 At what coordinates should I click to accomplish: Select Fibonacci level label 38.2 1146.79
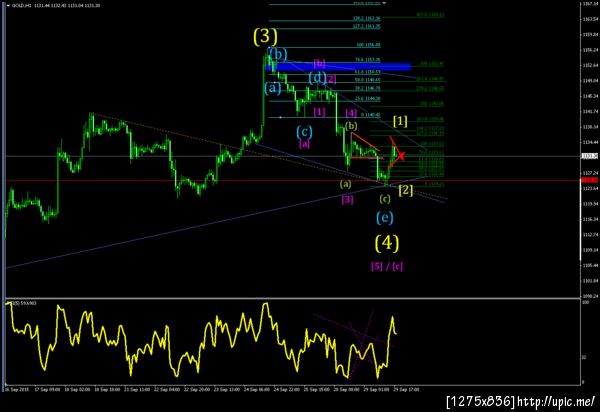(x=367, y=88)
